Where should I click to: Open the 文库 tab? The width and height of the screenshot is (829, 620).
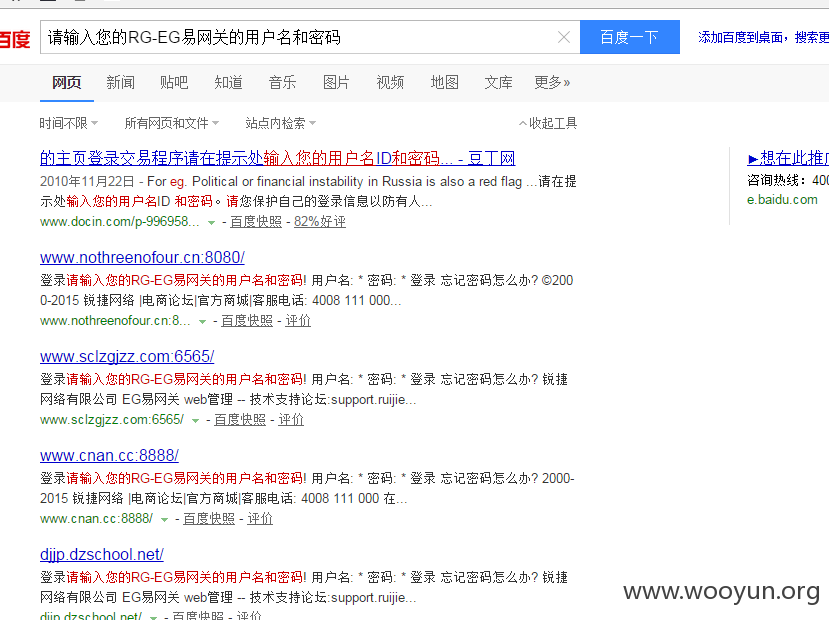click(499, 82)
